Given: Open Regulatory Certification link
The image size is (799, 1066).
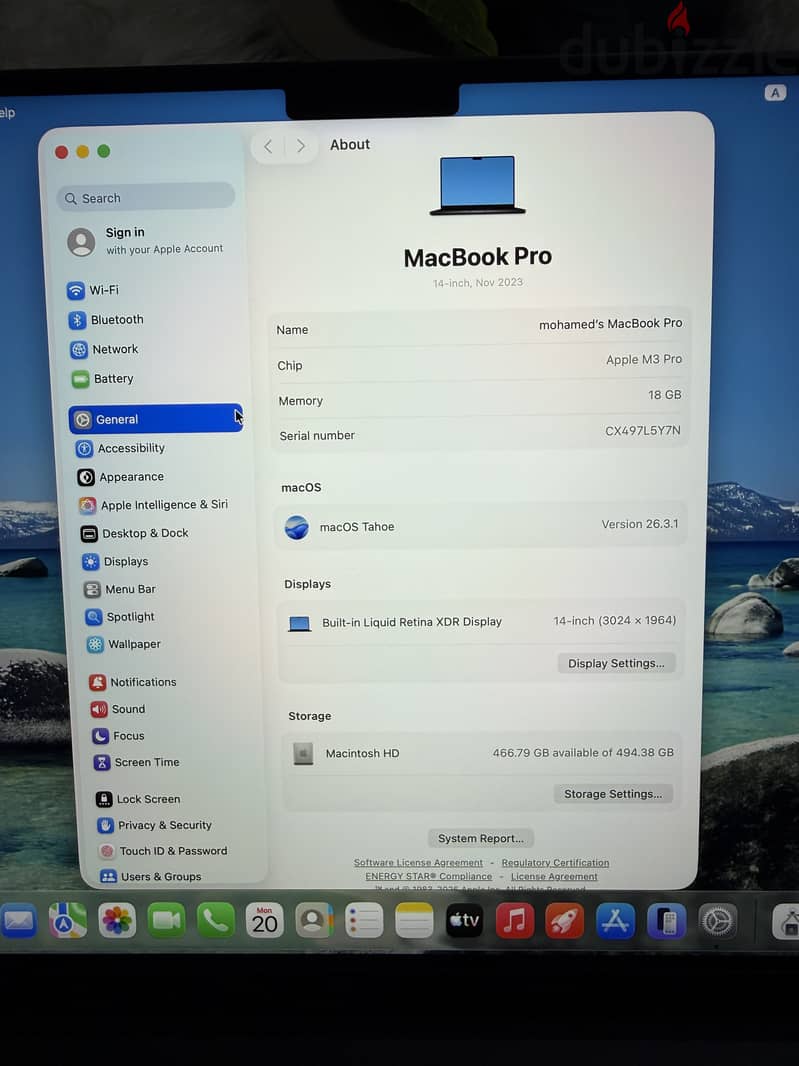Looking at the screenshot, I should 555,863.
